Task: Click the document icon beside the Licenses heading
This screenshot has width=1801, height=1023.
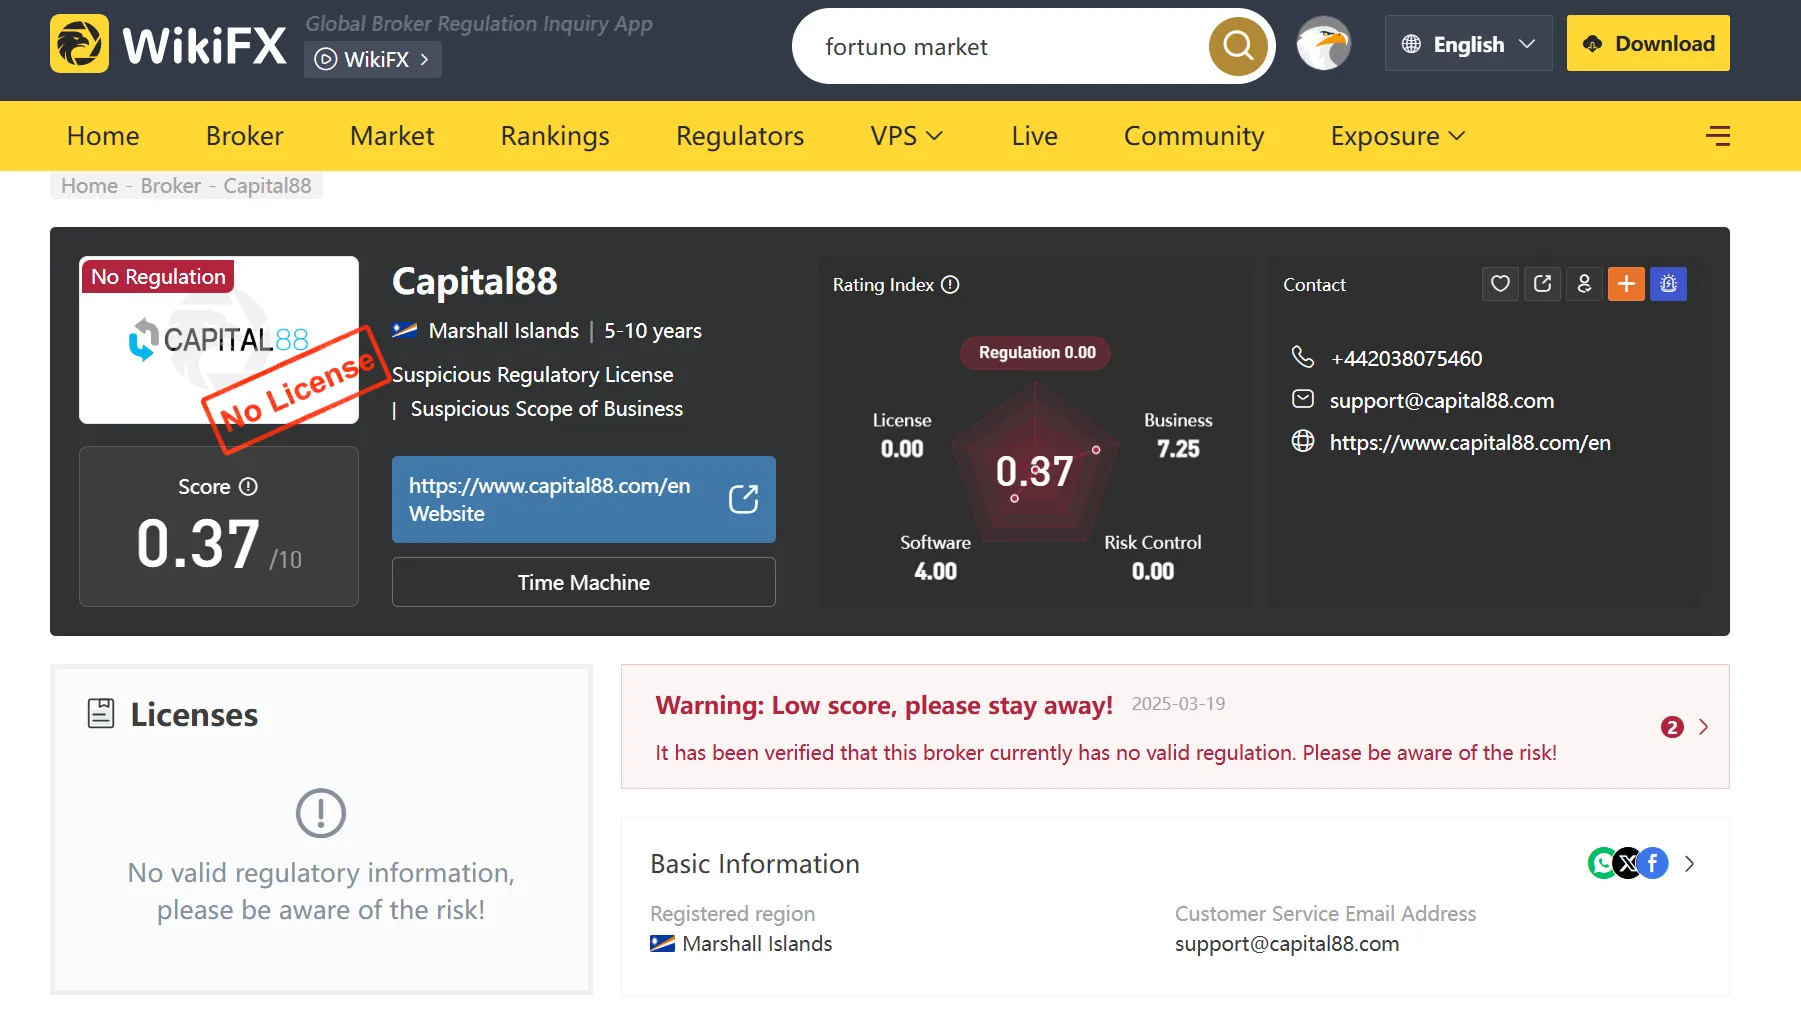Action: pos(101,713)
